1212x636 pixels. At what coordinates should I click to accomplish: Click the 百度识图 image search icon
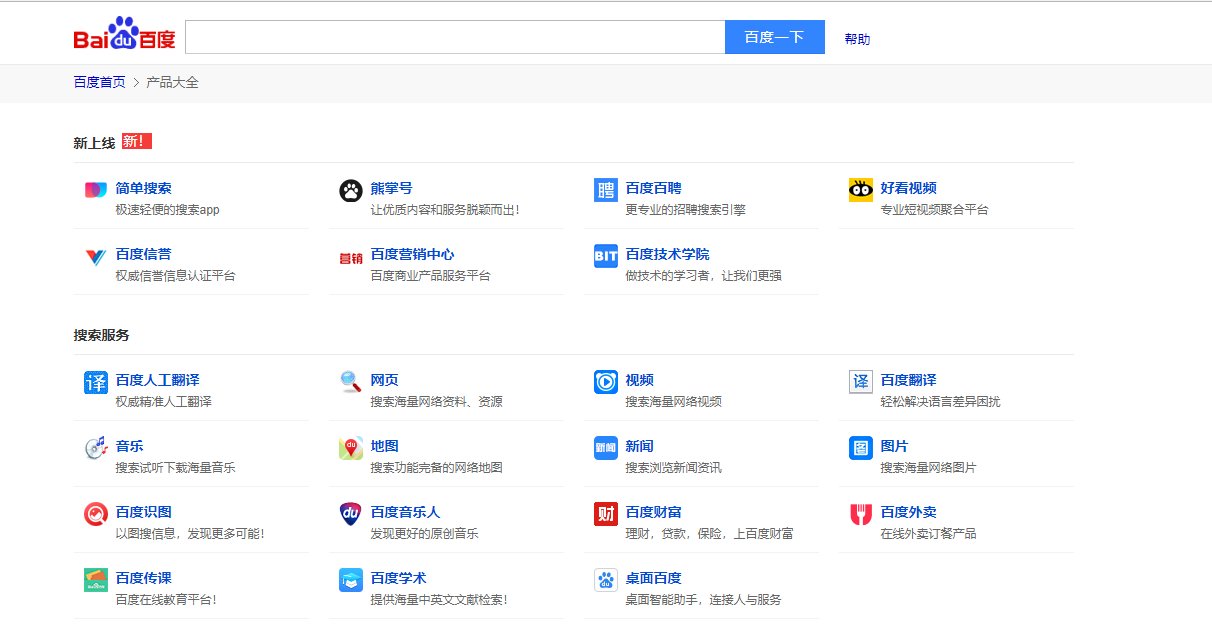point(96,512)
